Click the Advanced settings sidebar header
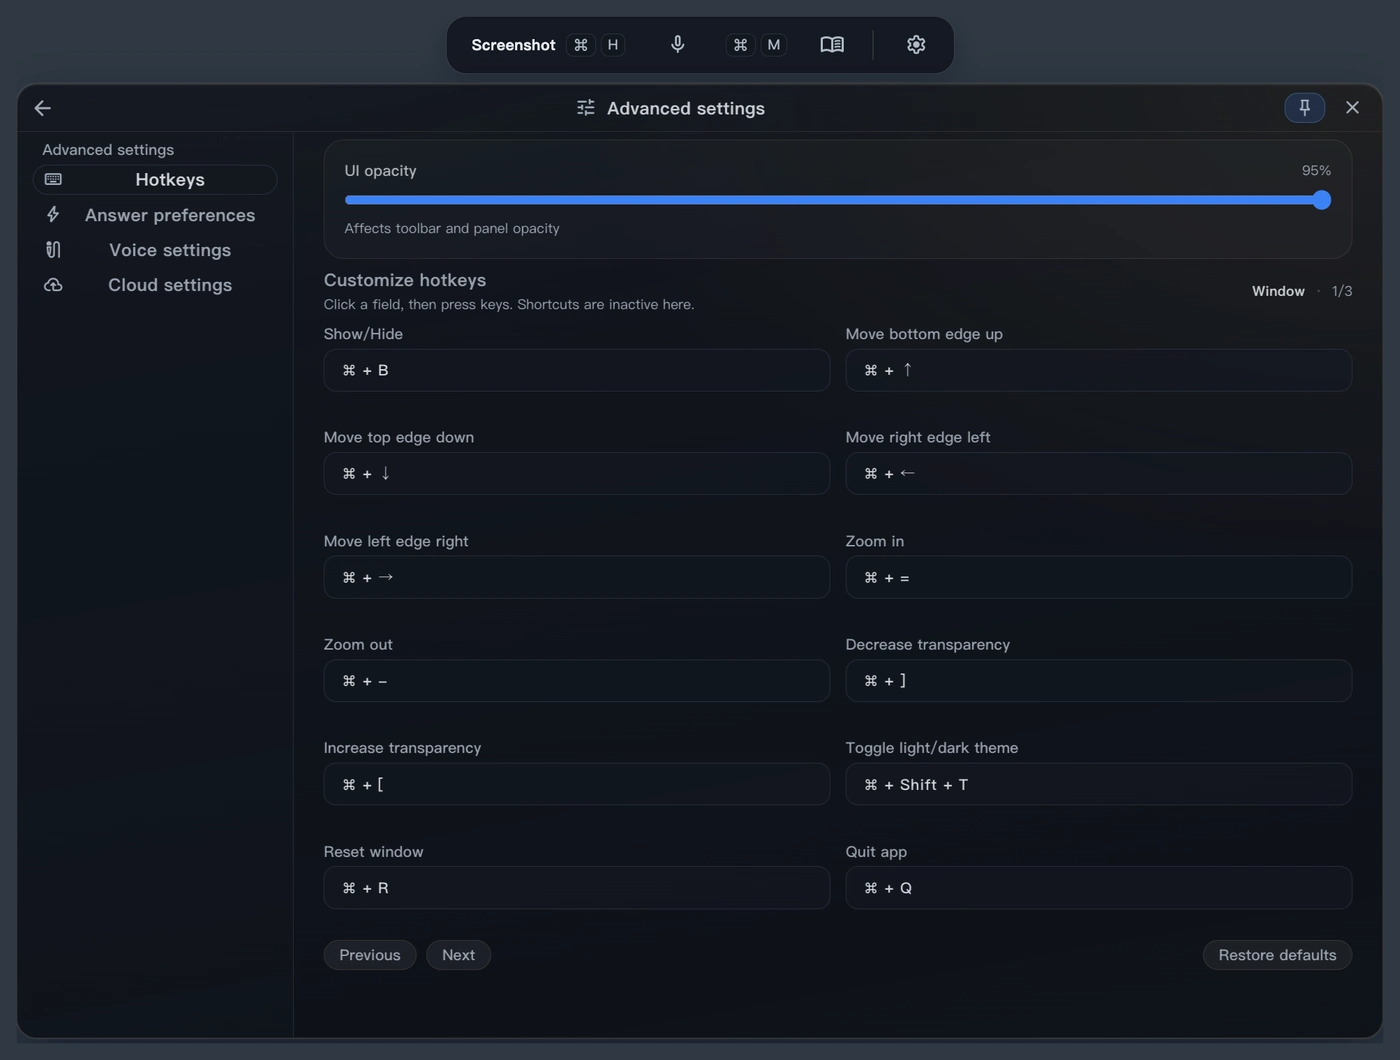1400x1060 pixels. (108, 150)
